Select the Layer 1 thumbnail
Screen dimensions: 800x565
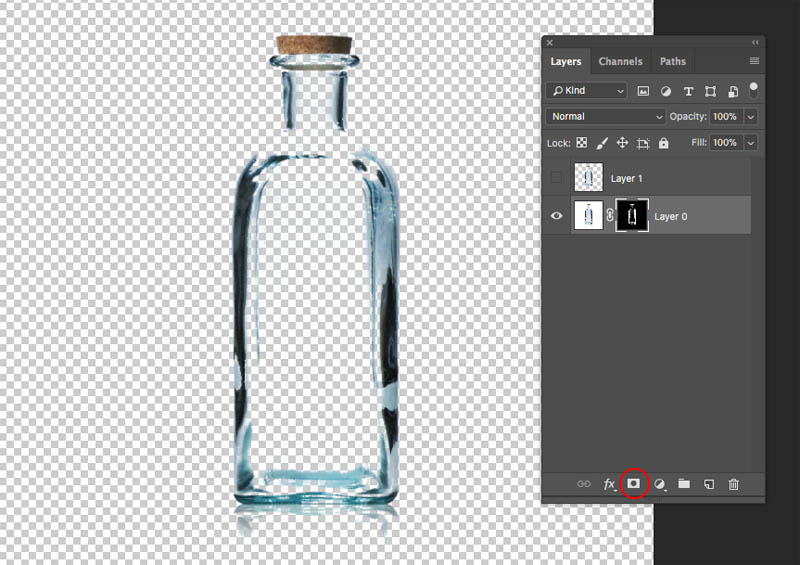pyautogui.click(x=588, y=177)
